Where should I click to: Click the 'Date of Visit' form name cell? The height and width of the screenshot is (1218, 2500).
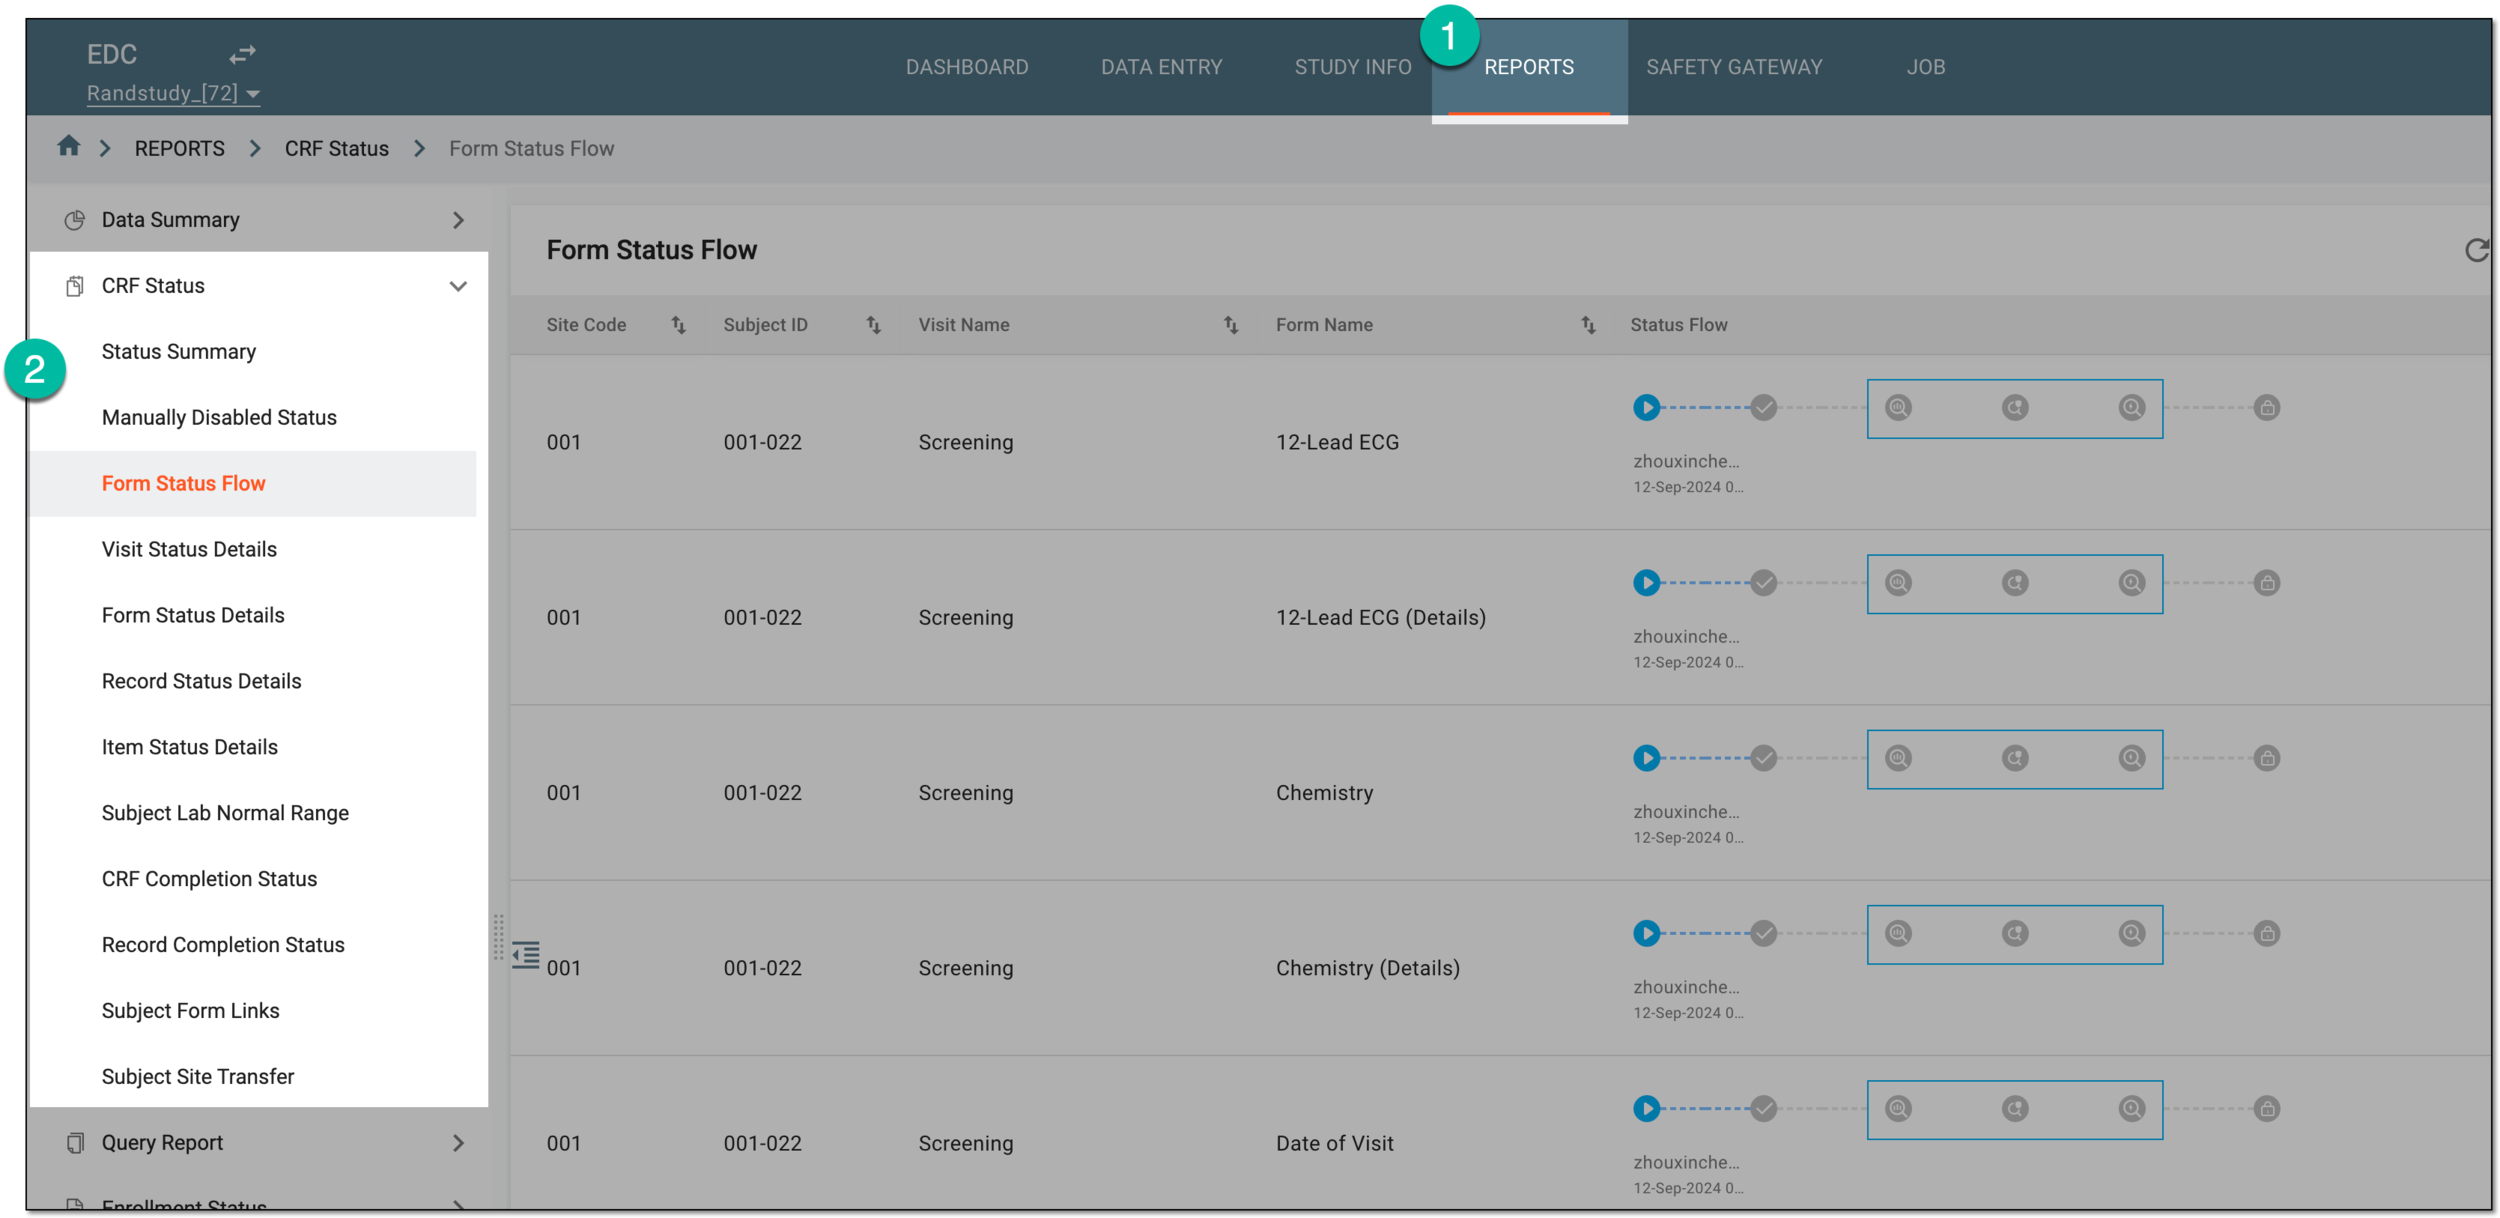1334,1144
